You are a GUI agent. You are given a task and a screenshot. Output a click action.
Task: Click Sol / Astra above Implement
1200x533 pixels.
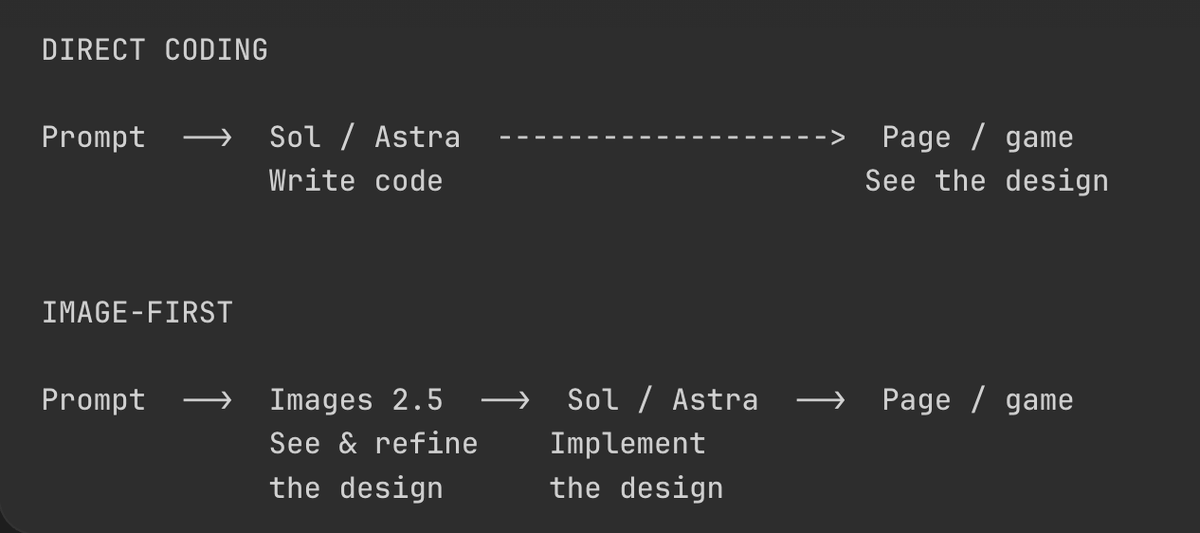[663, 400]
